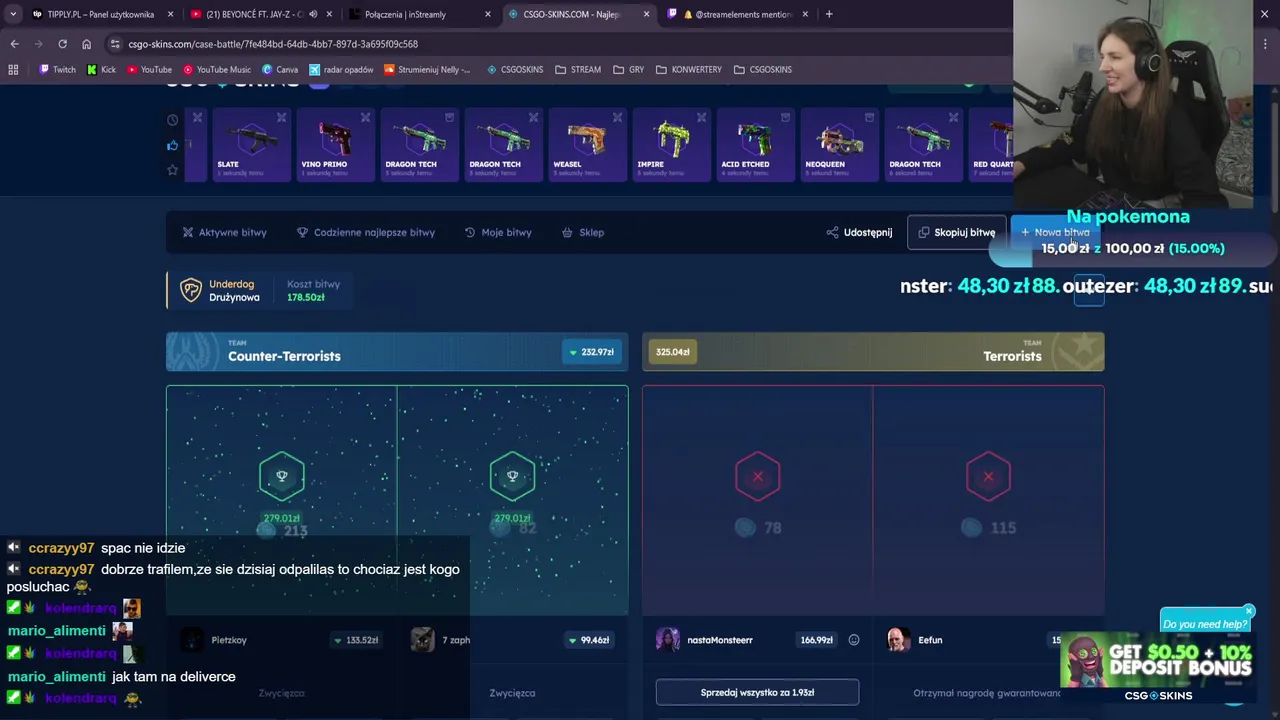Open the radar opadów bookmark
1280x720 pixels.
tap(341, 70)
